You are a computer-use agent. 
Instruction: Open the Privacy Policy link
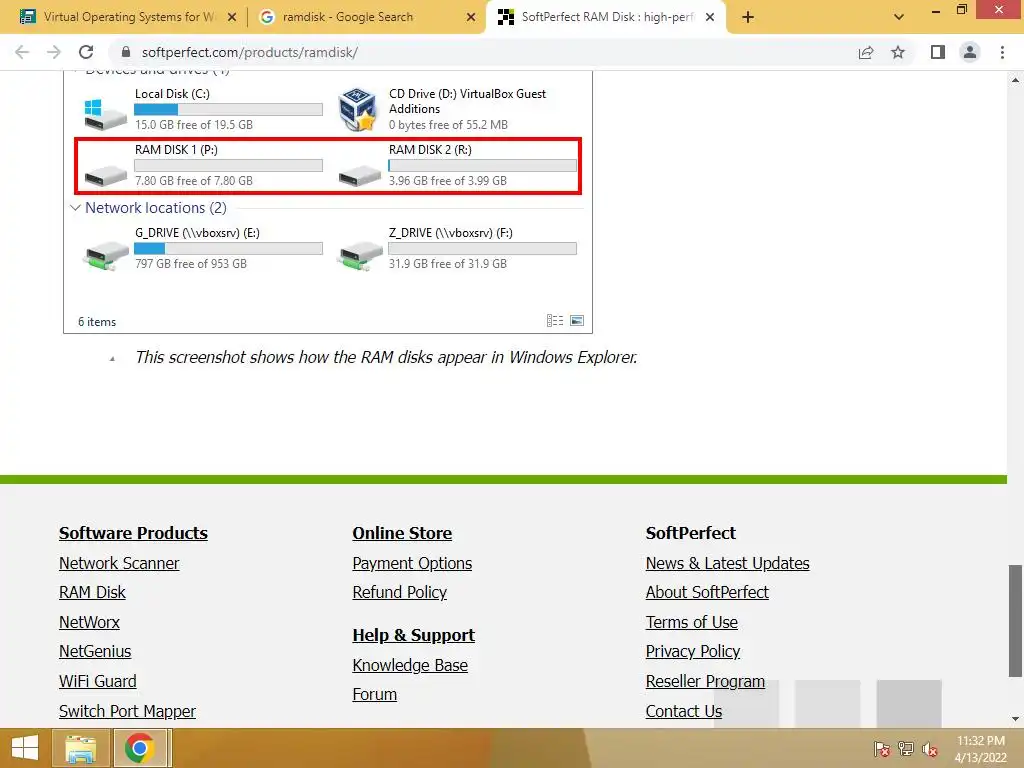point(693,651)
